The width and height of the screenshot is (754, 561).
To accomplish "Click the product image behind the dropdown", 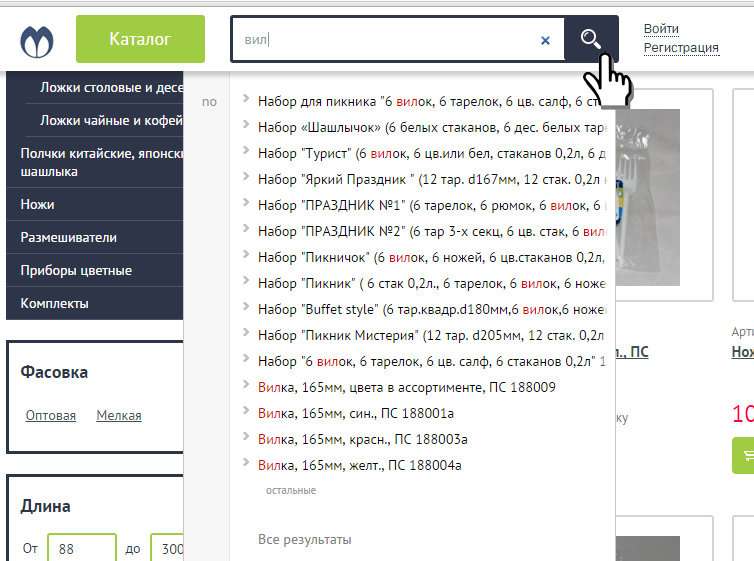I will click(x=648, y=197).
